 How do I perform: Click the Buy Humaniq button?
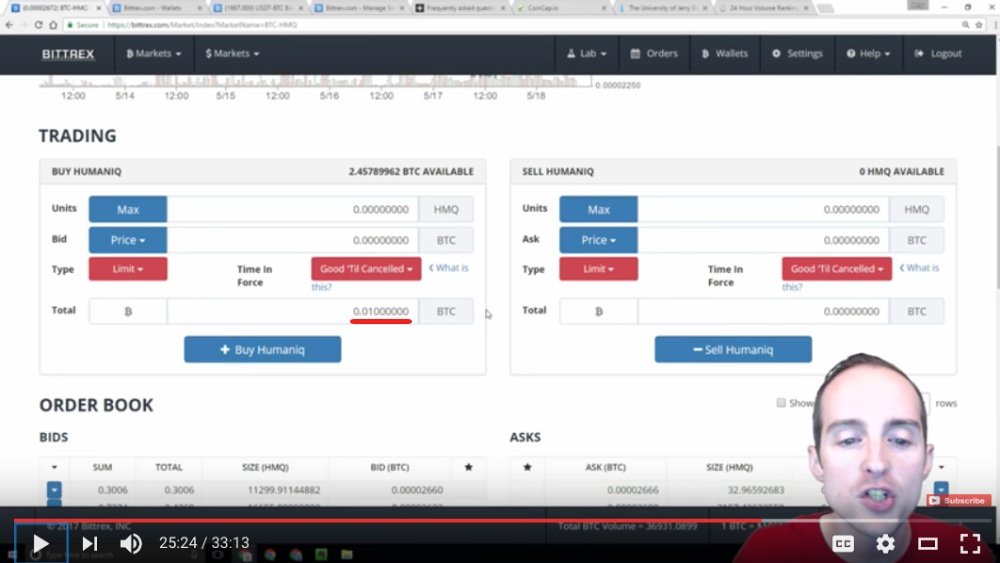pos(262,349)
